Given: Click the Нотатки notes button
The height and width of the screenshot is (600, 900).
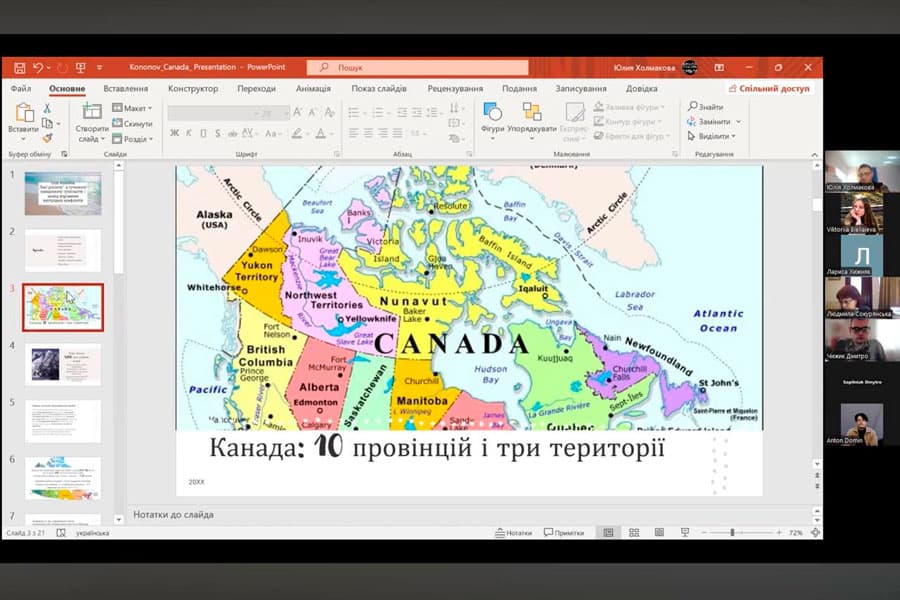Looking at the screenshot, I should [514, 533].
